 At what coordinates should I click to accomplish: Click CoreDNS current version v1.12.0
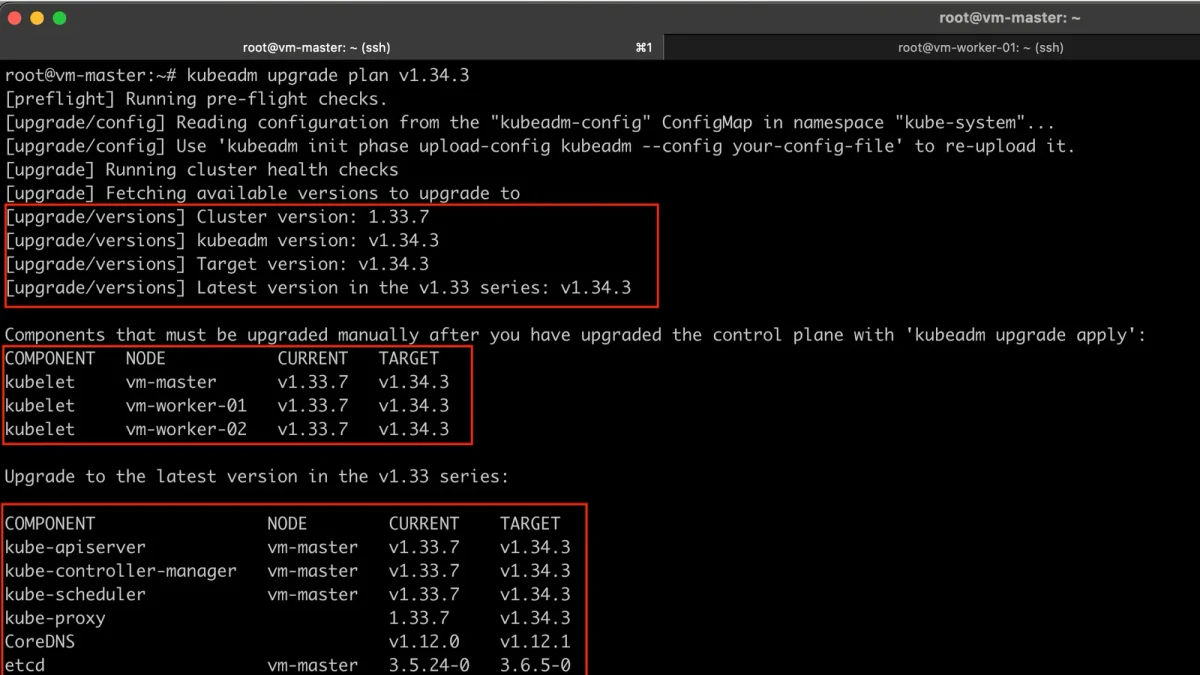[x=424, y=641]
